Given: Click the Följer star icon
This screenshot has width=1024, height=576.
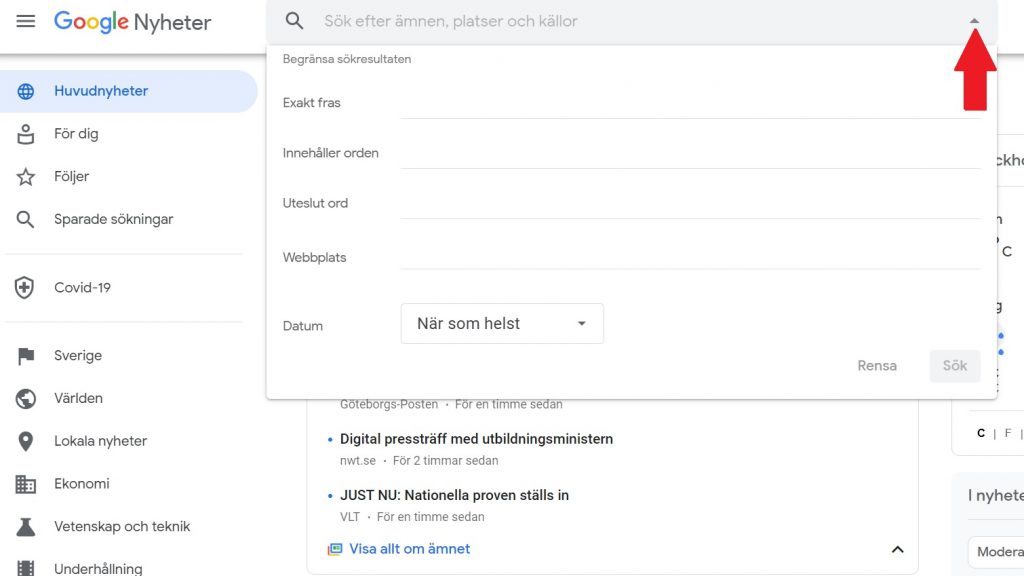Looking at the screenshot, I should pos(25,177).
